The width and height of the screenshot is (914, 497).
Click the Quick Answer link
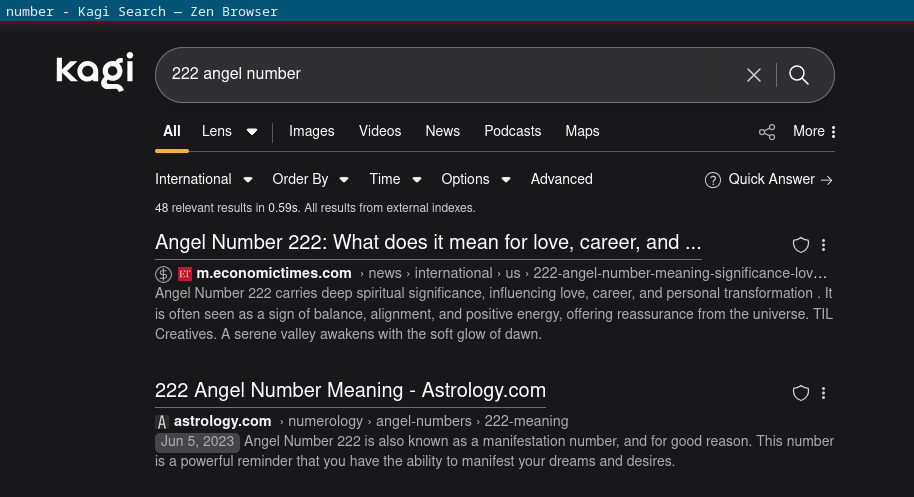pyautogui.click(x=769, y=179)
